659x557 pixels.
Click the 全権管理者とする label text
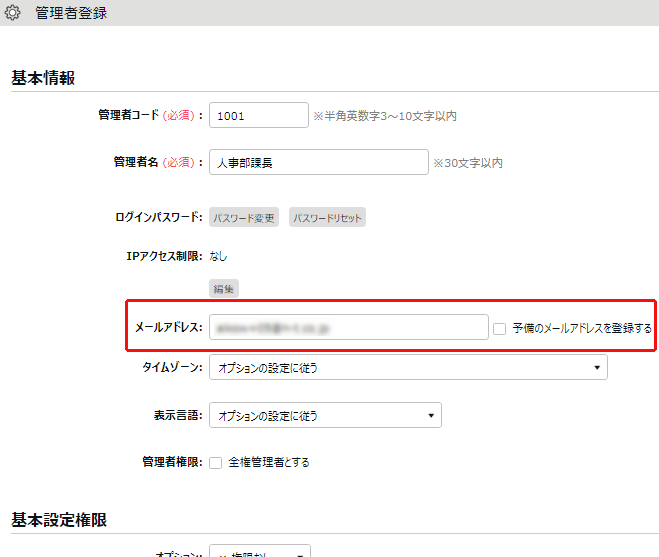click(269, 462)
